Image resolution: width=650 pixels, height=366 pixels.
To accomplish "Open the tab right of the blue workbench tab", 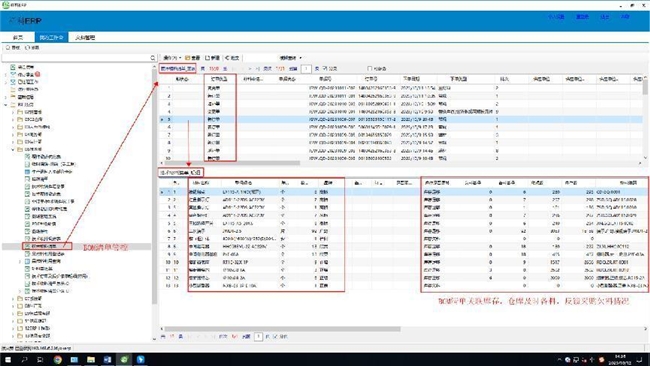I will 85,37.
